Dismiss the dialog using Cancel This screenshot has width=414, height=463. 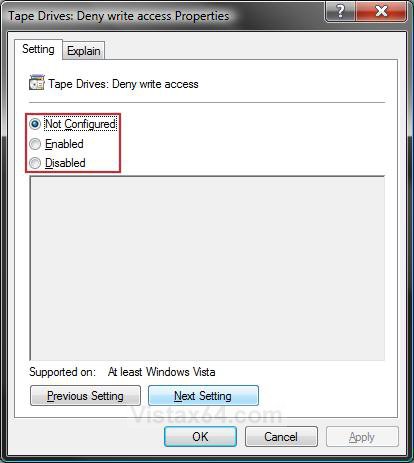pyautogui.click(x=281, y=437)
